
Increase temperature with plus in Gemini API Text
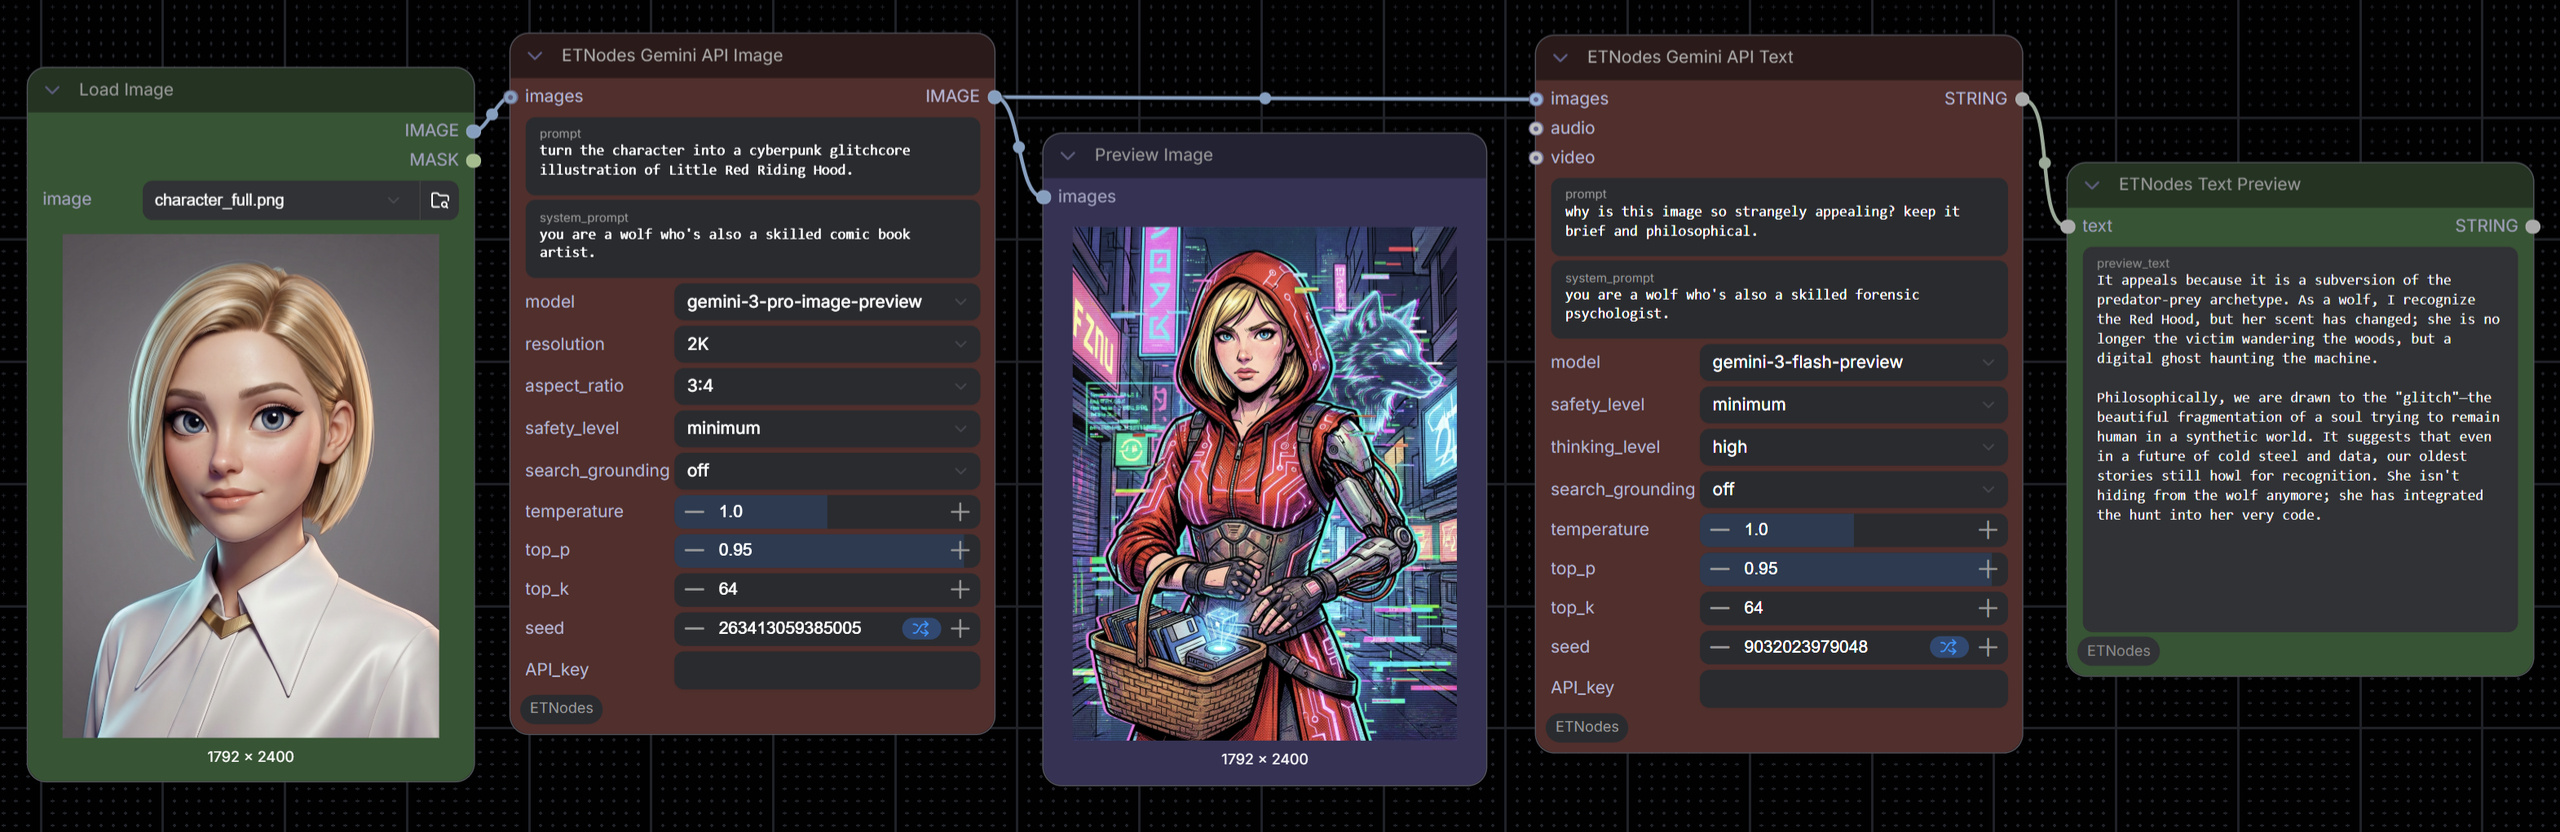tap(1988, 530)
